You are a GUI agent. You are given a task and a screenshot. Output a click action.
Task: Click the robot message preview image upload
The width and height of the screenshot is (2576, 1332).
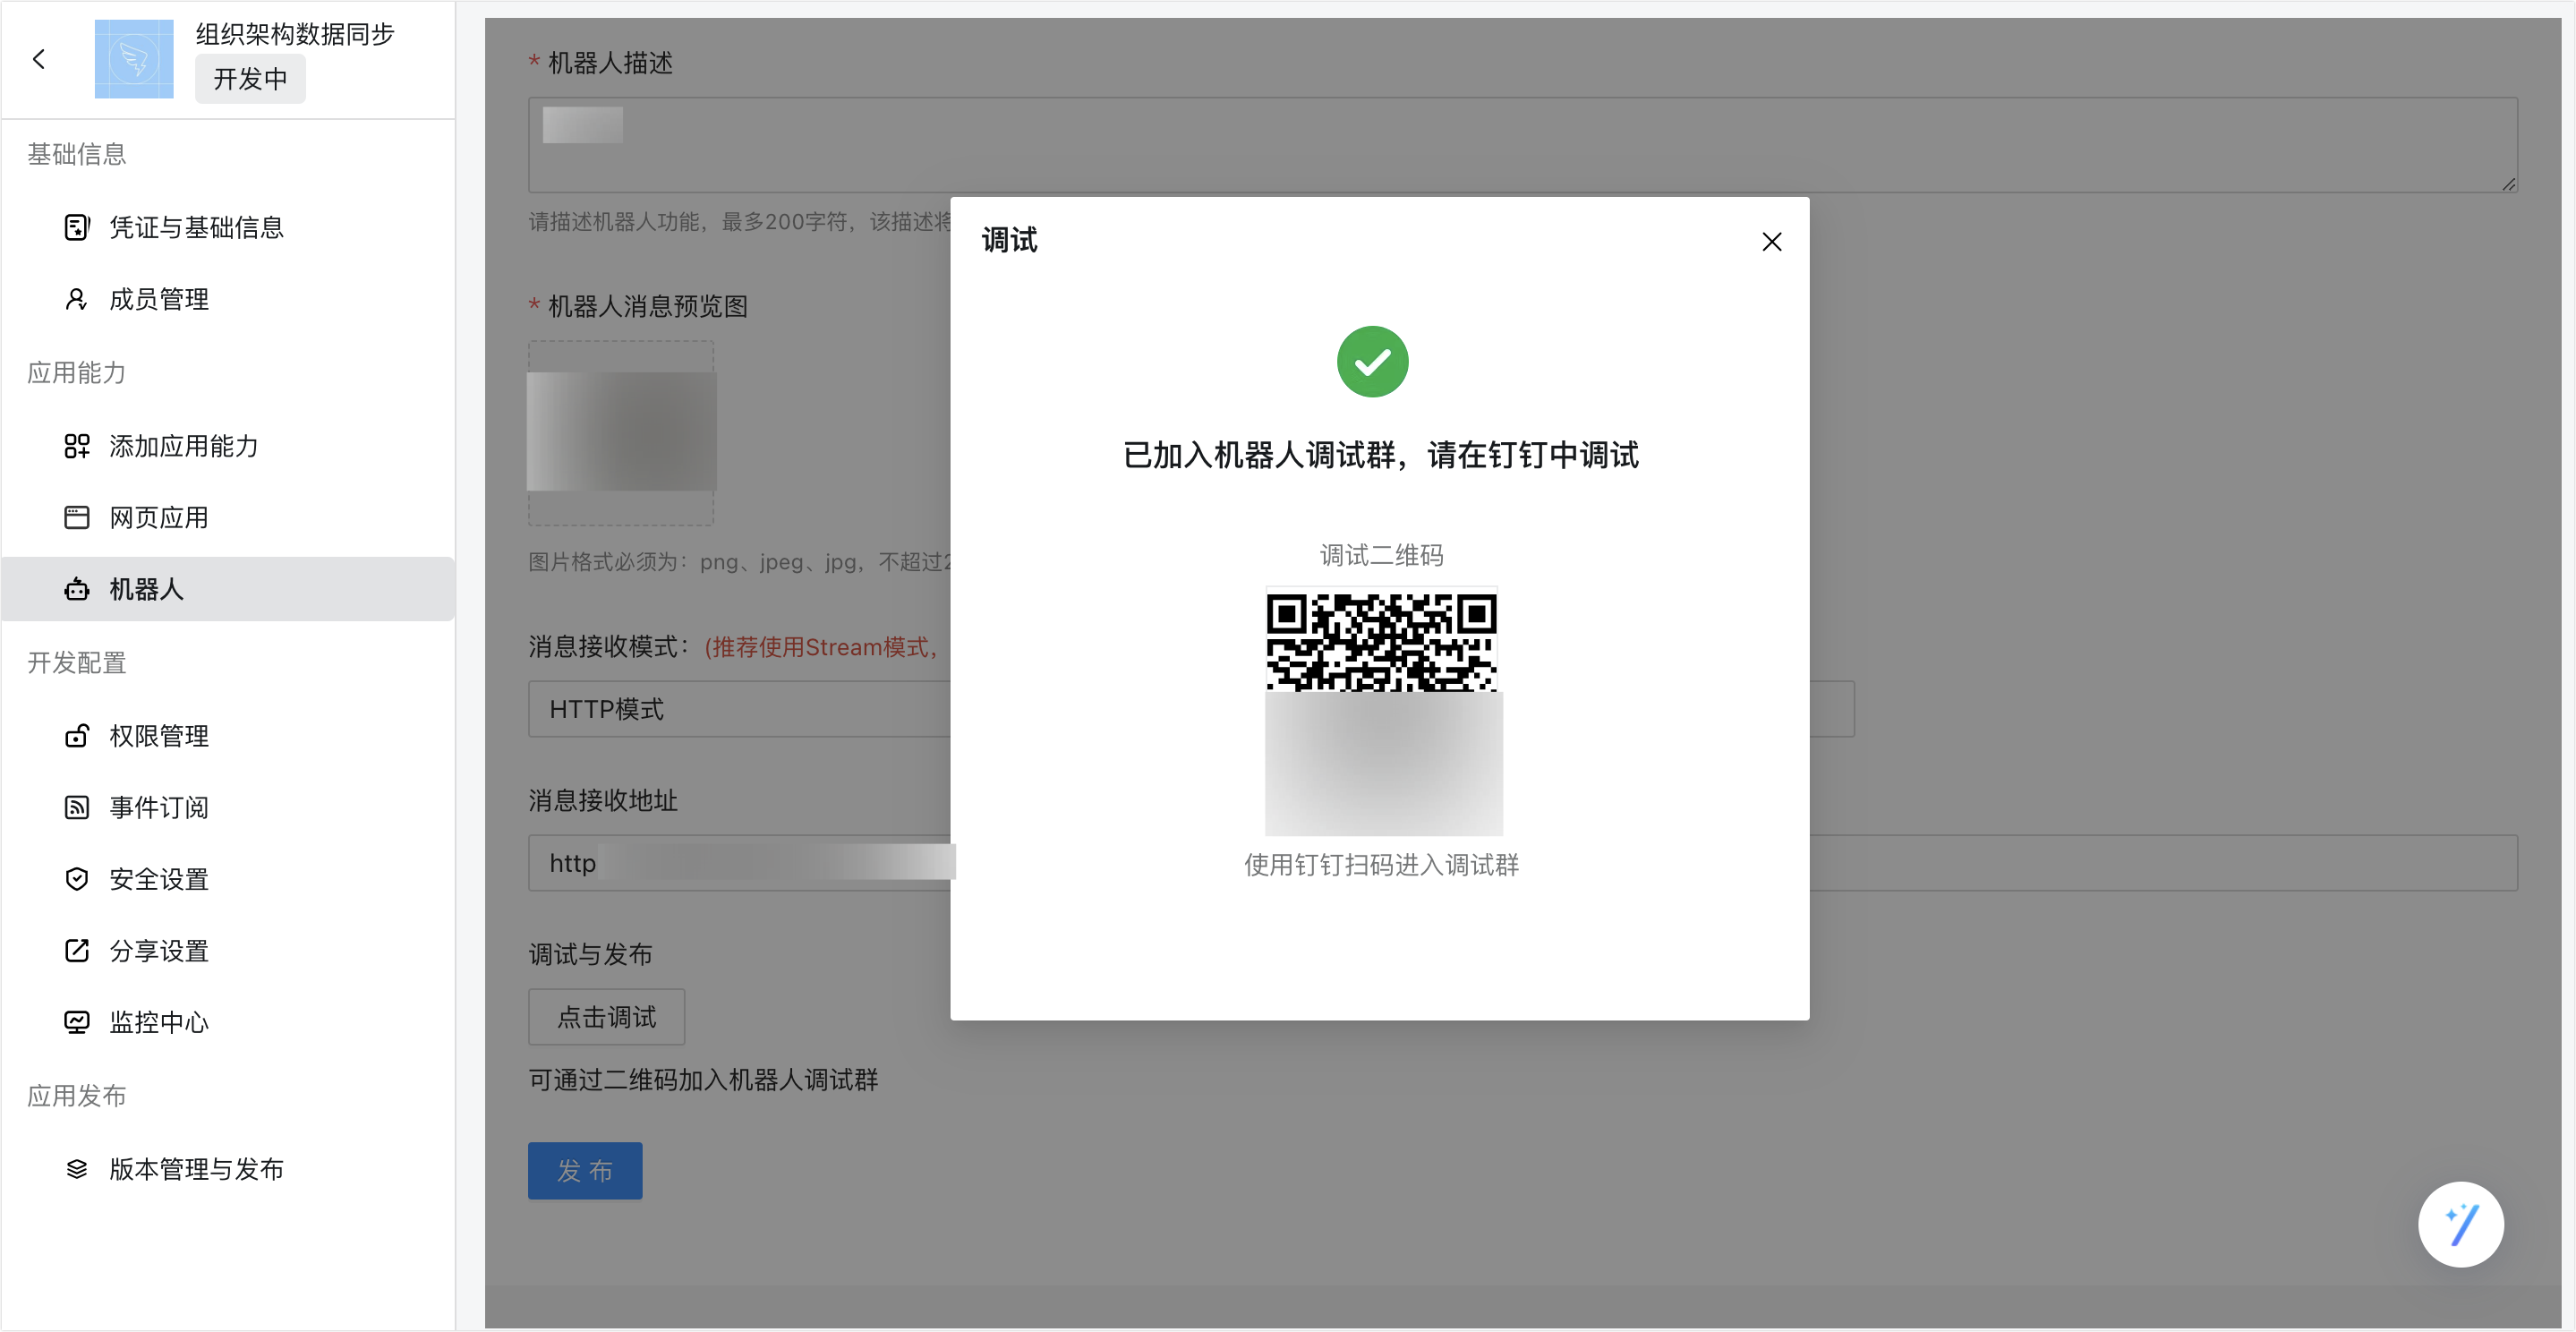621,433
